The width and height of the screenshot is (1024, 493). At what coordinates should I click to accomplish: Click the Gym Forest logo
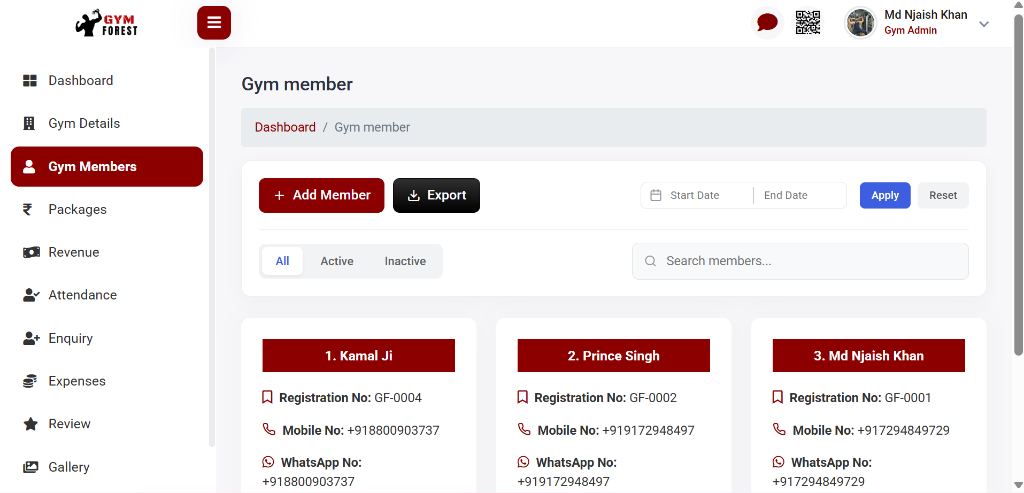[x=106, y=23]
